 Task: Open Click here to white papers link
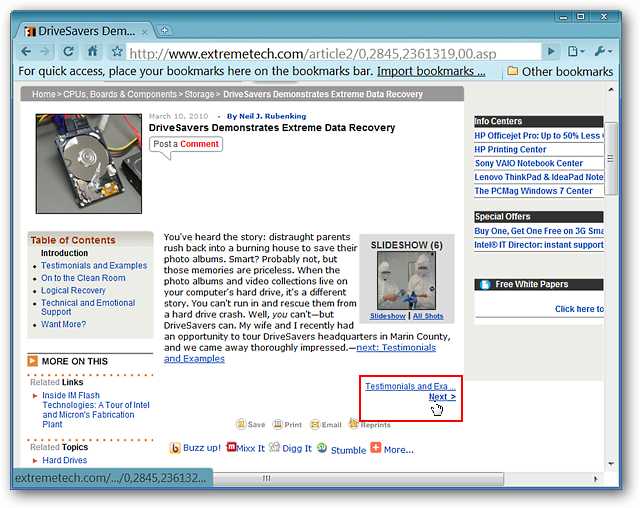(579, 309)
